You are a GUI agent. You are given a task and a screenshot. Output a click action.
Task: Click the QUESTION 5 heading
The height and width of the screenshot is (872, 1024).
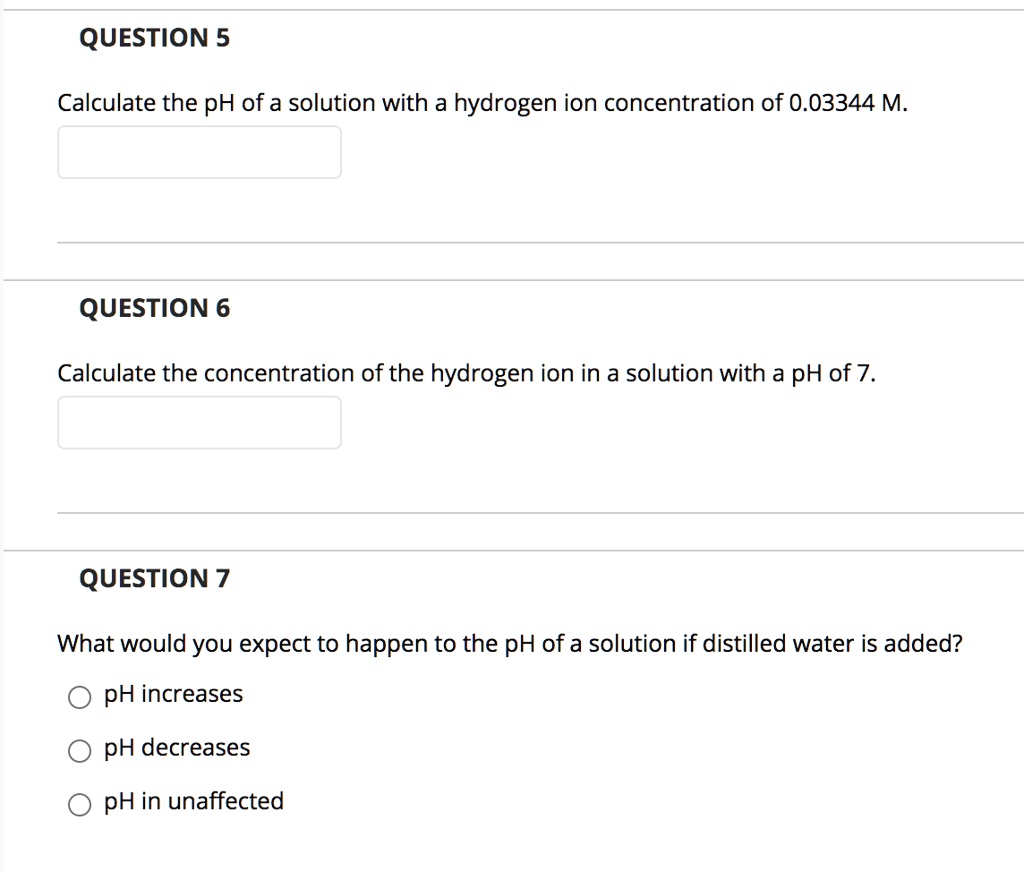coord(154,38)
